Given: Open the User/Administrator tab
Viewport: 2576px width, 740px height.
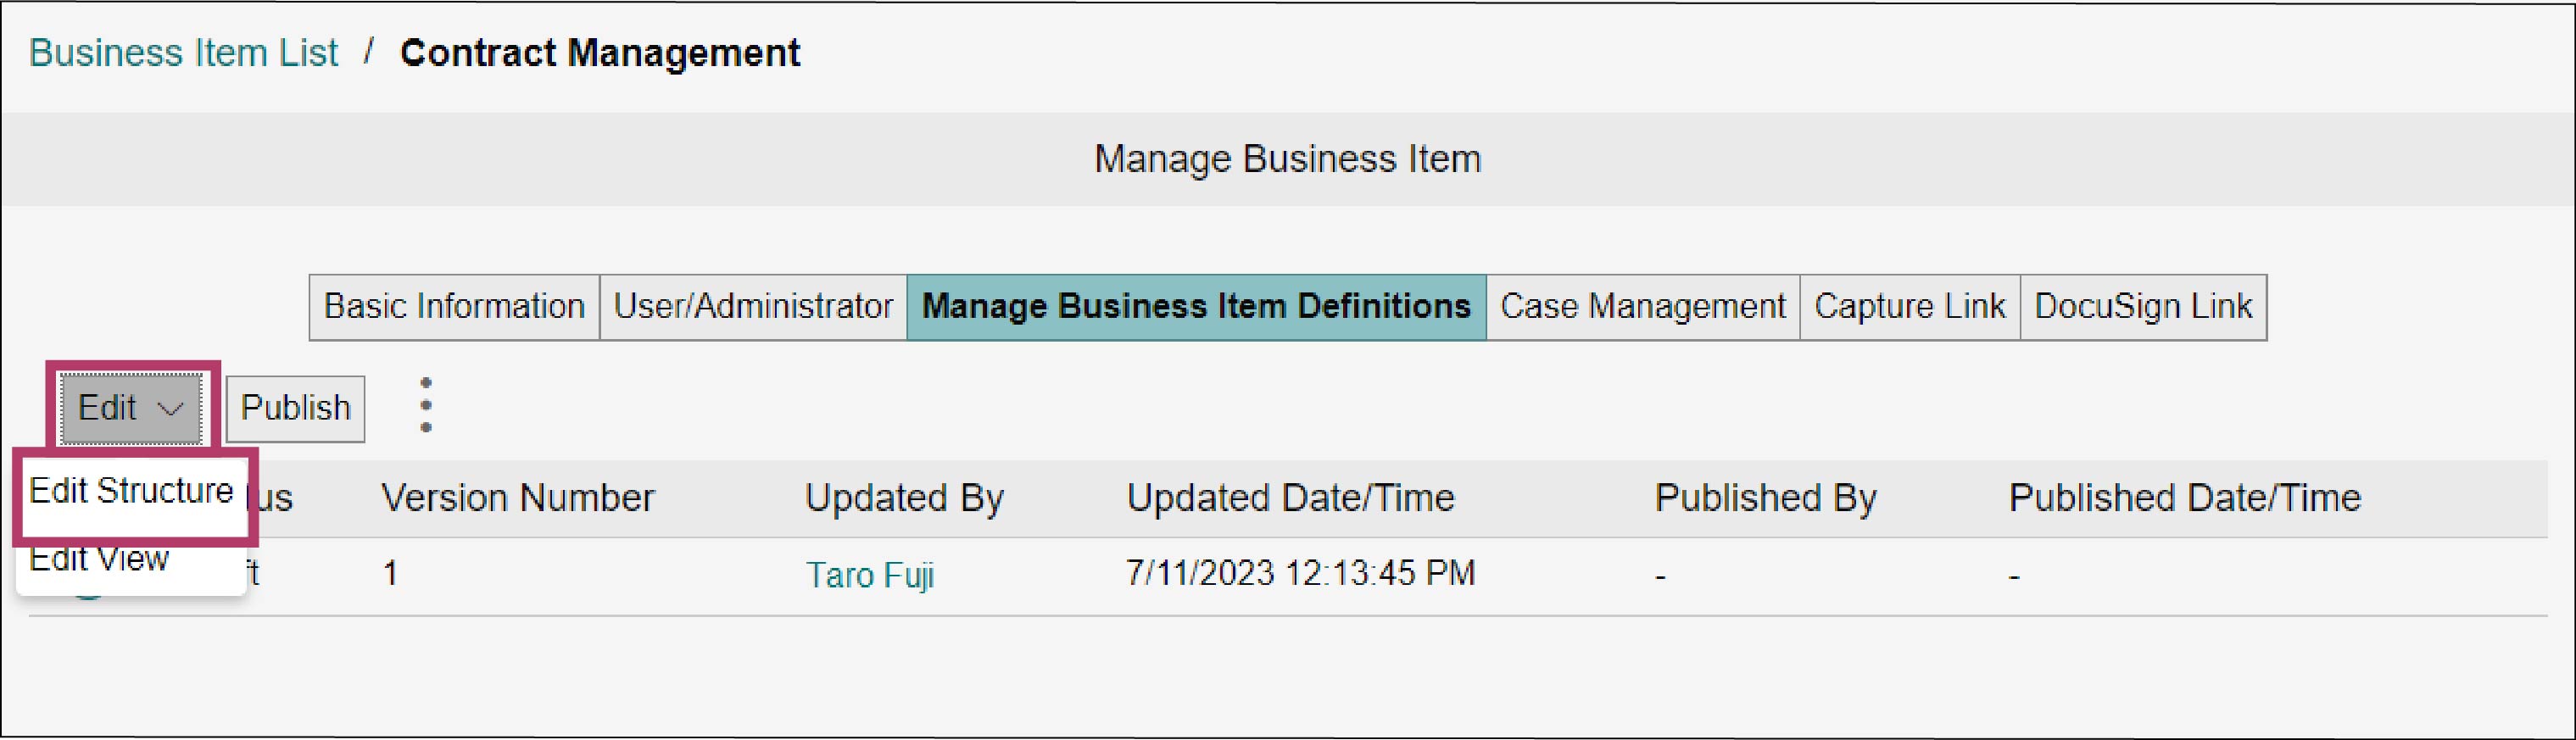Looking at the screenshot, I should point(753,307).
